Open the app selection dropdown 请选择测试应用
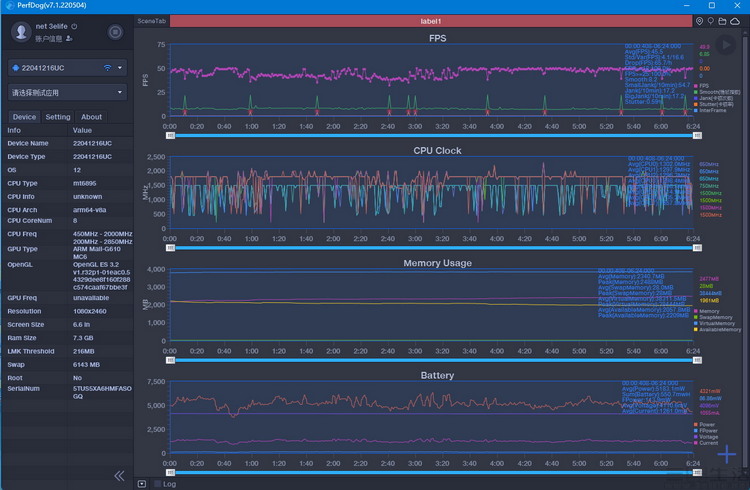This screenshot has height=490, width=750. [67, 92]
